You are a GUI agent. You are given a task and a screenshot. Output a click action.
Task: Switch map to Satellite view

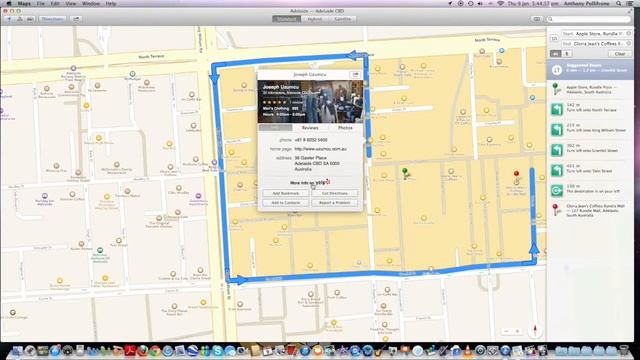point(342,19)
